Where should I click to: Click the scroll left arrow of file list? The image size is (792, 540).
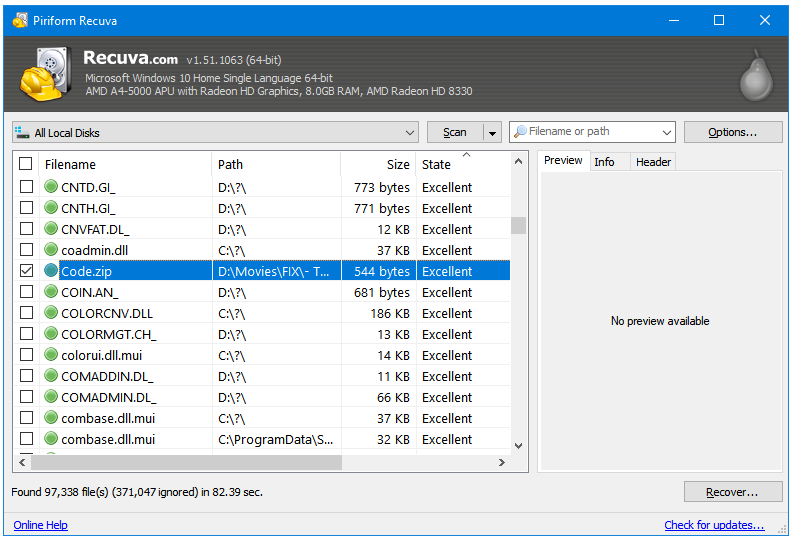(22, 462)
